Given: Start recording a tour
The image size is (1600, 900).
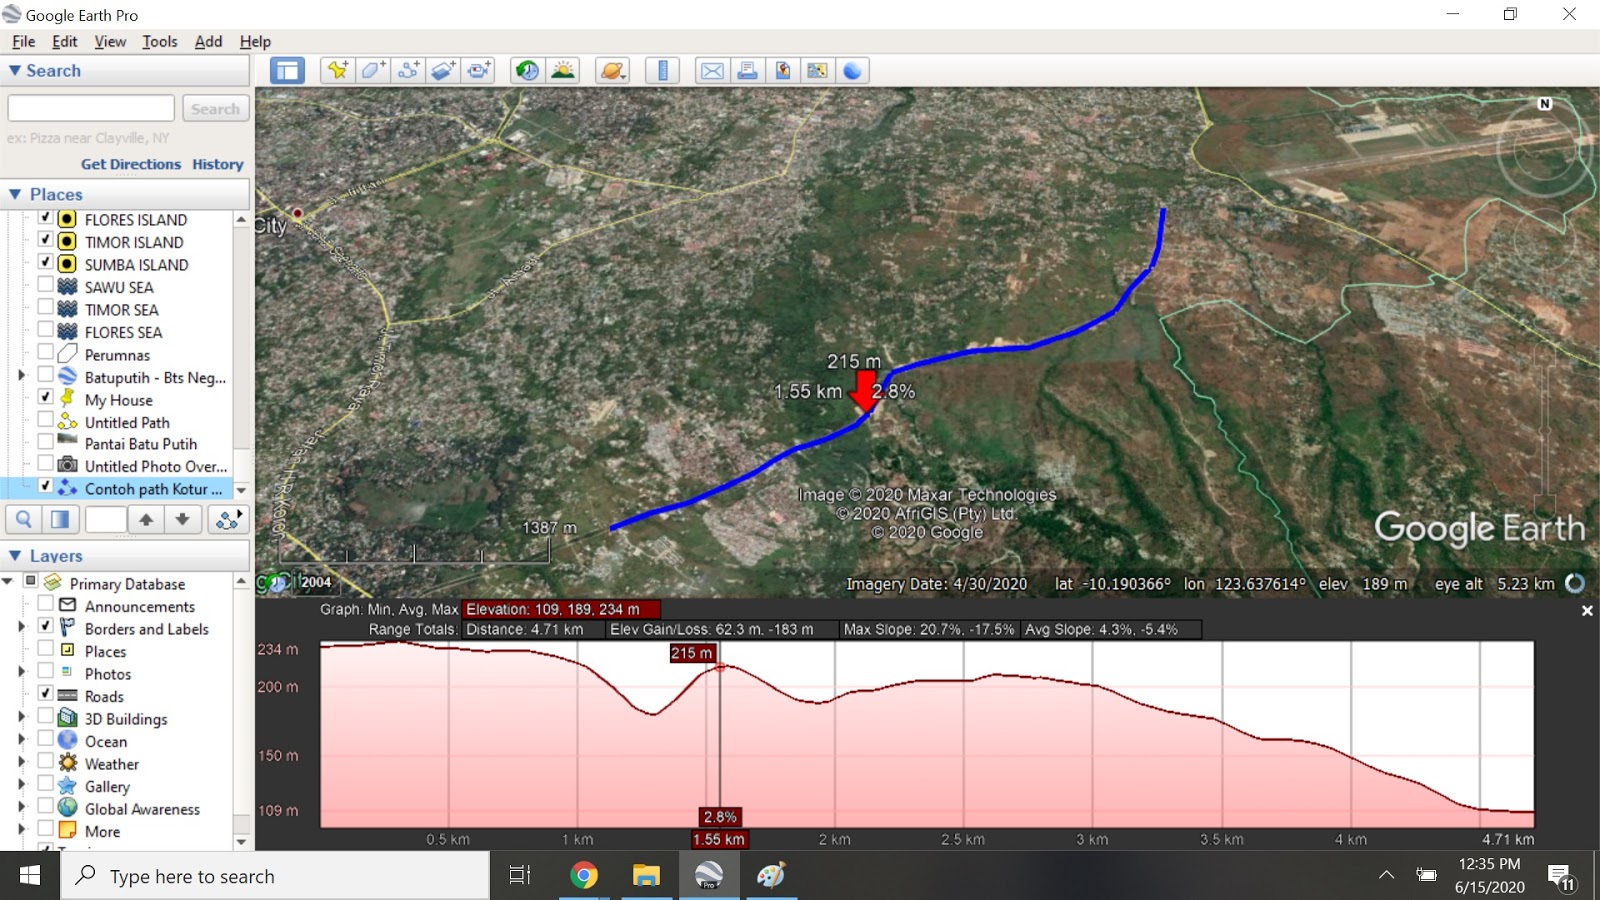Looking at the screenshot, I should (478, 70).
